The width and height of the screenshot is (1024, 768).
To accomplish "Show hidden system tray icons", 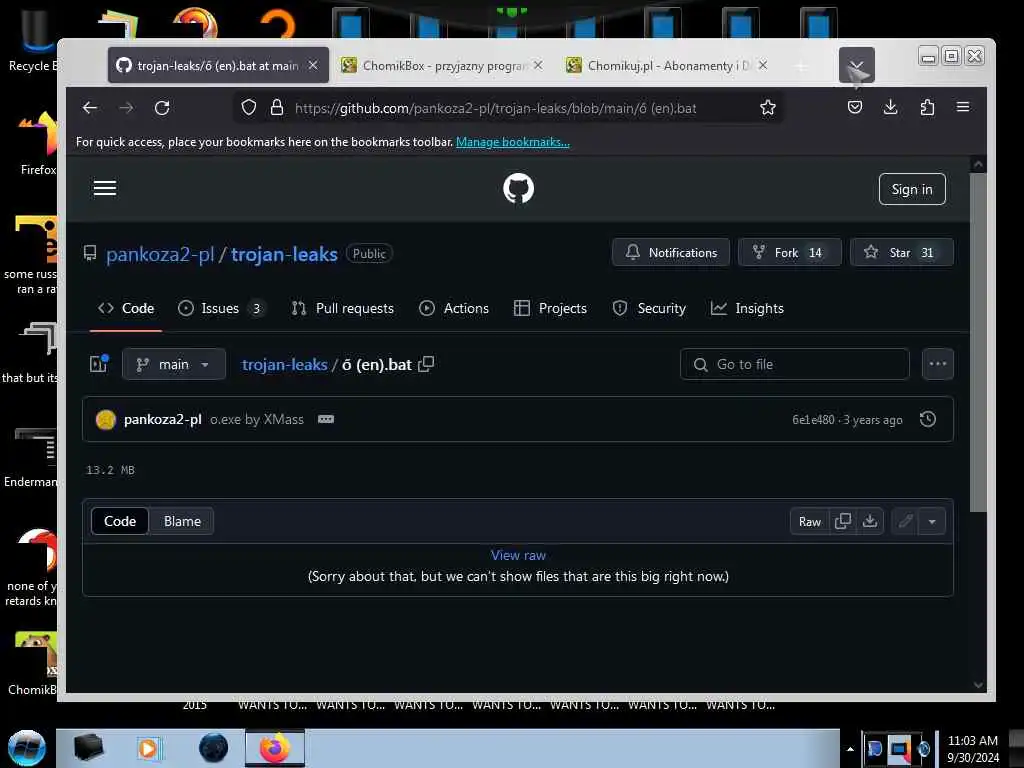I will pos(850,749).
